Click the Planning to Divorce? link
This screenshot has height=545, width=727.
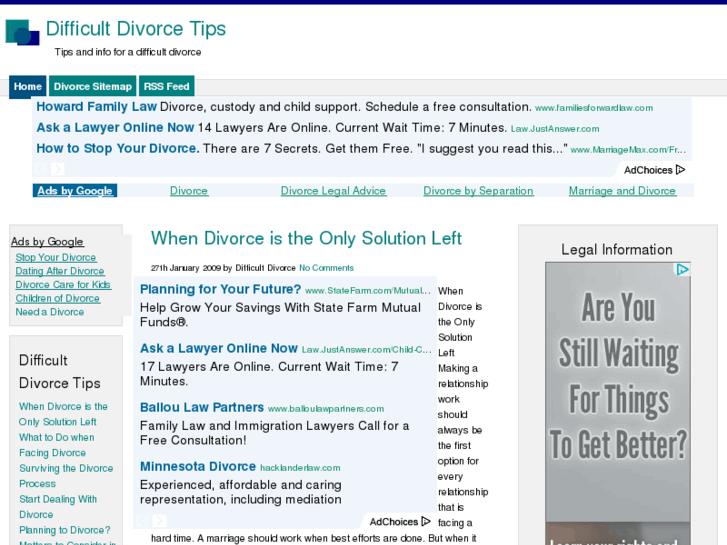(64, 530)
